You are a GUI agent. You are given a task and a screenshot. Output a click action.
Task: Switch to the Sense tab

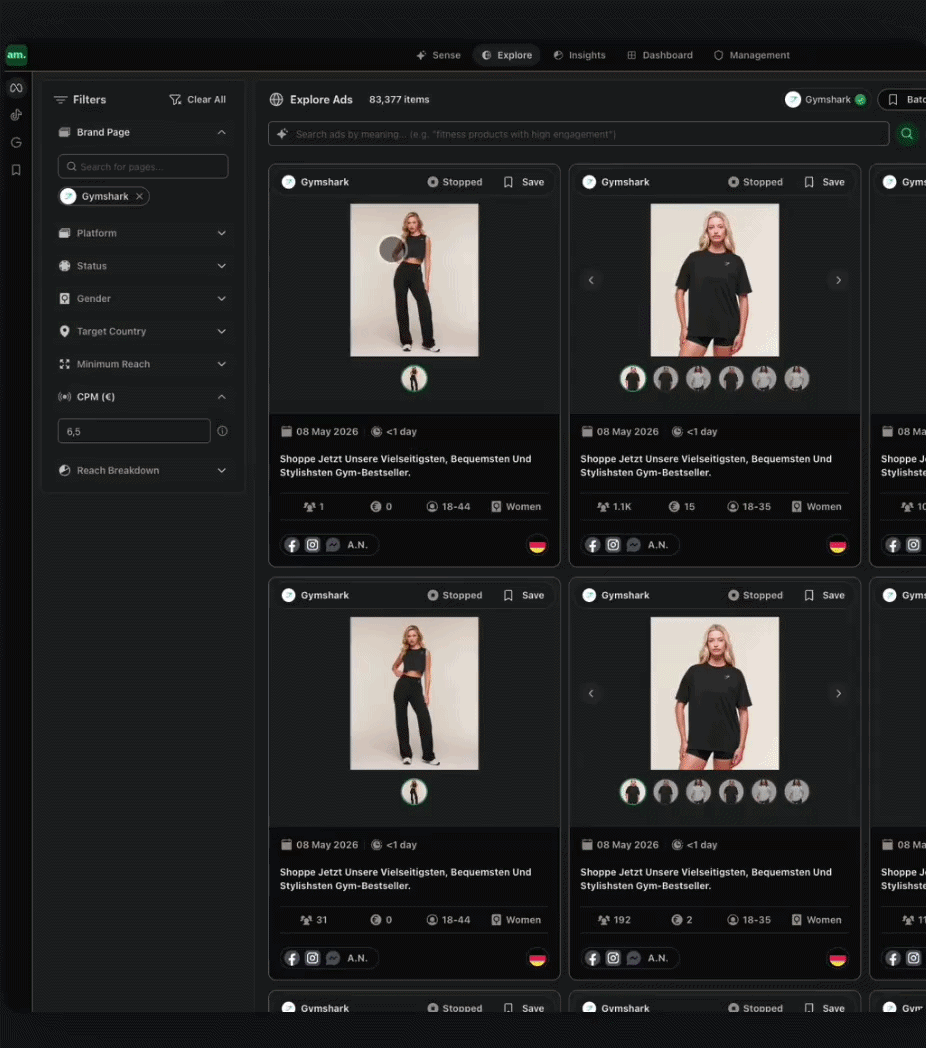coord(439,55)
